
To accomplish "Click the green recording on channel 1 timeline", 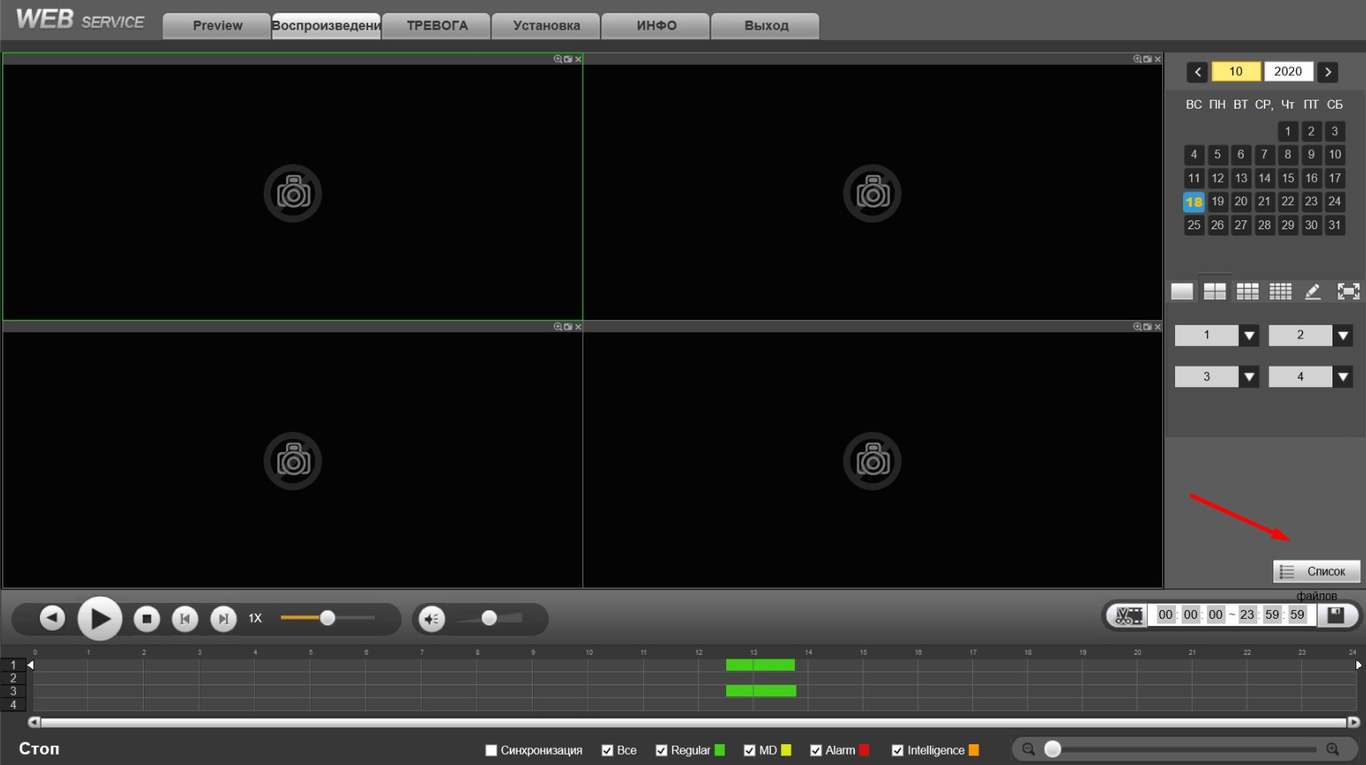I will 760,665.
